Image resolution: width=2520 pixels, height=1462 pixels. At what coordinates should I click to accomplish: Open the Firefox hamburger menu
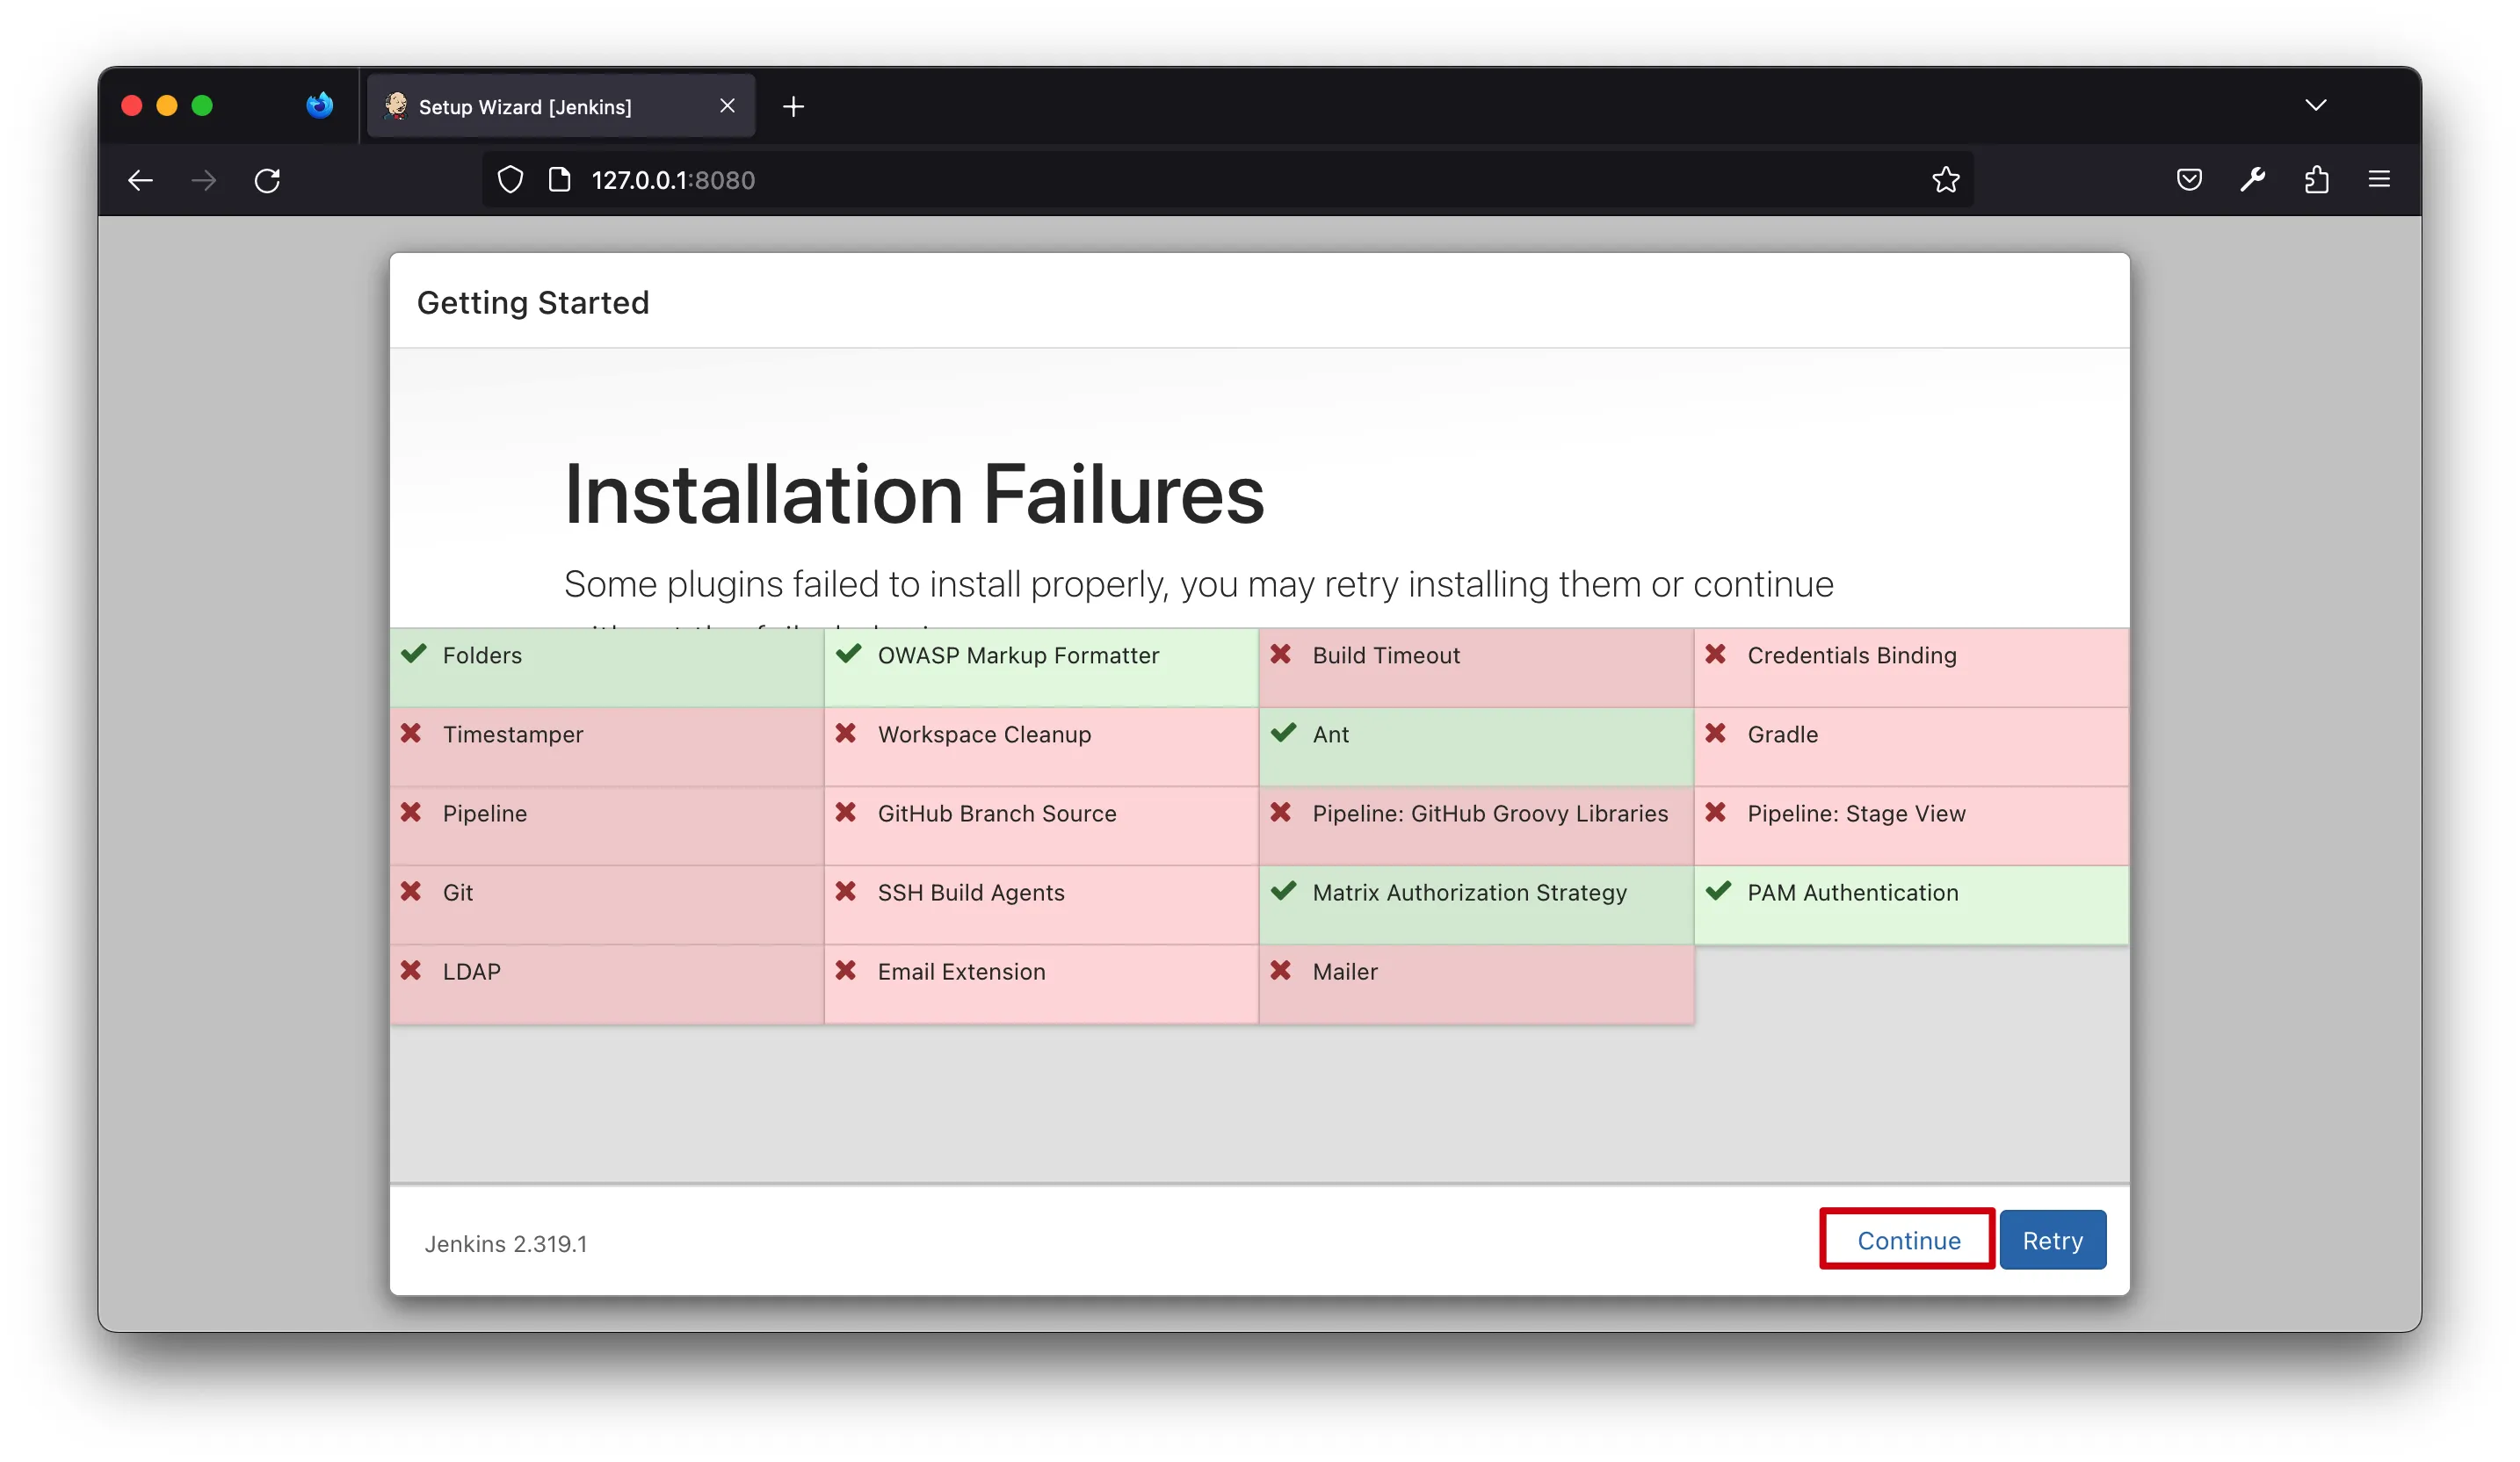2379,180
